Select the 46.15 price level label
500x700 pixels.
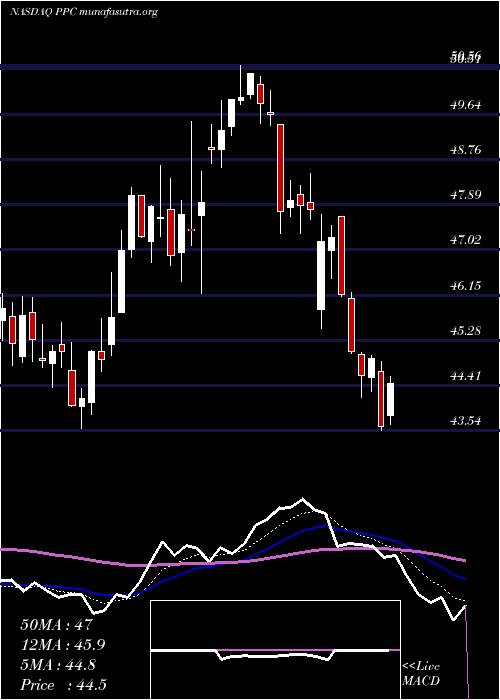466,285
